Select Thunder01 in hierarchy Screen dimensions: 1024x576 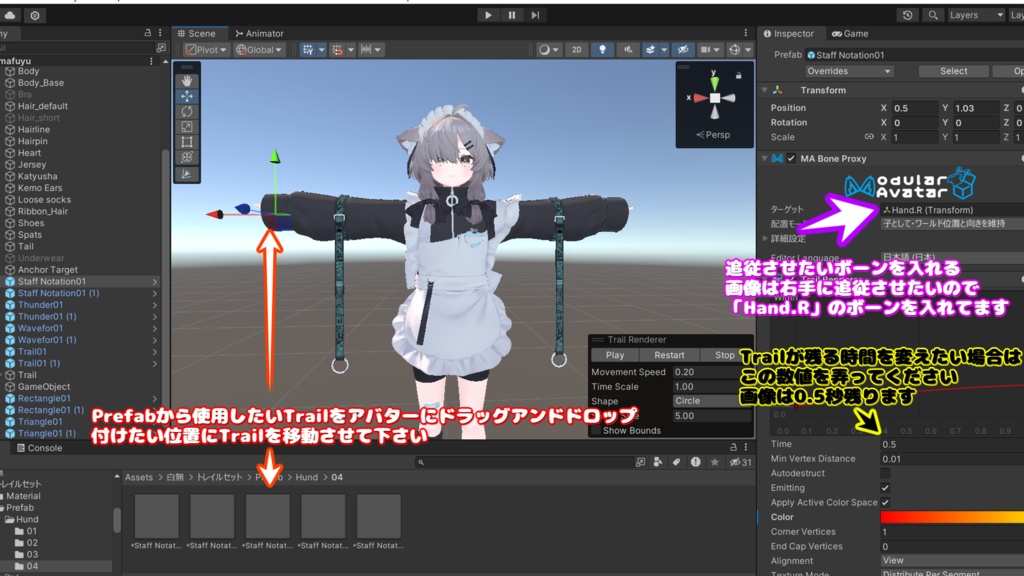tap(40, 305)
